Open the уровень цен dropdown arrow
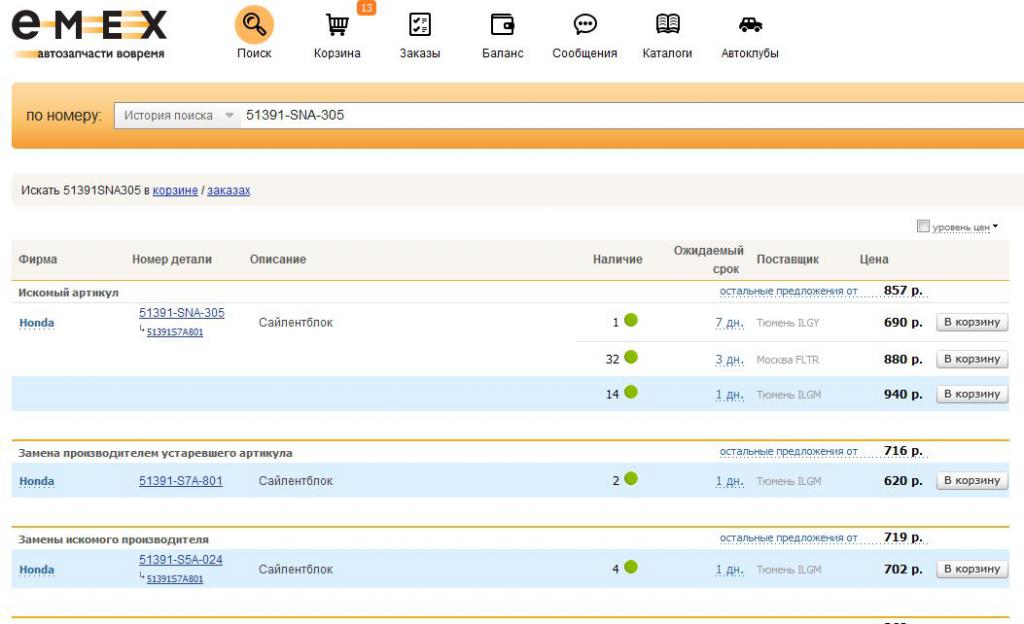Screen dimensions: 1024x624 [x=995, y=226]
